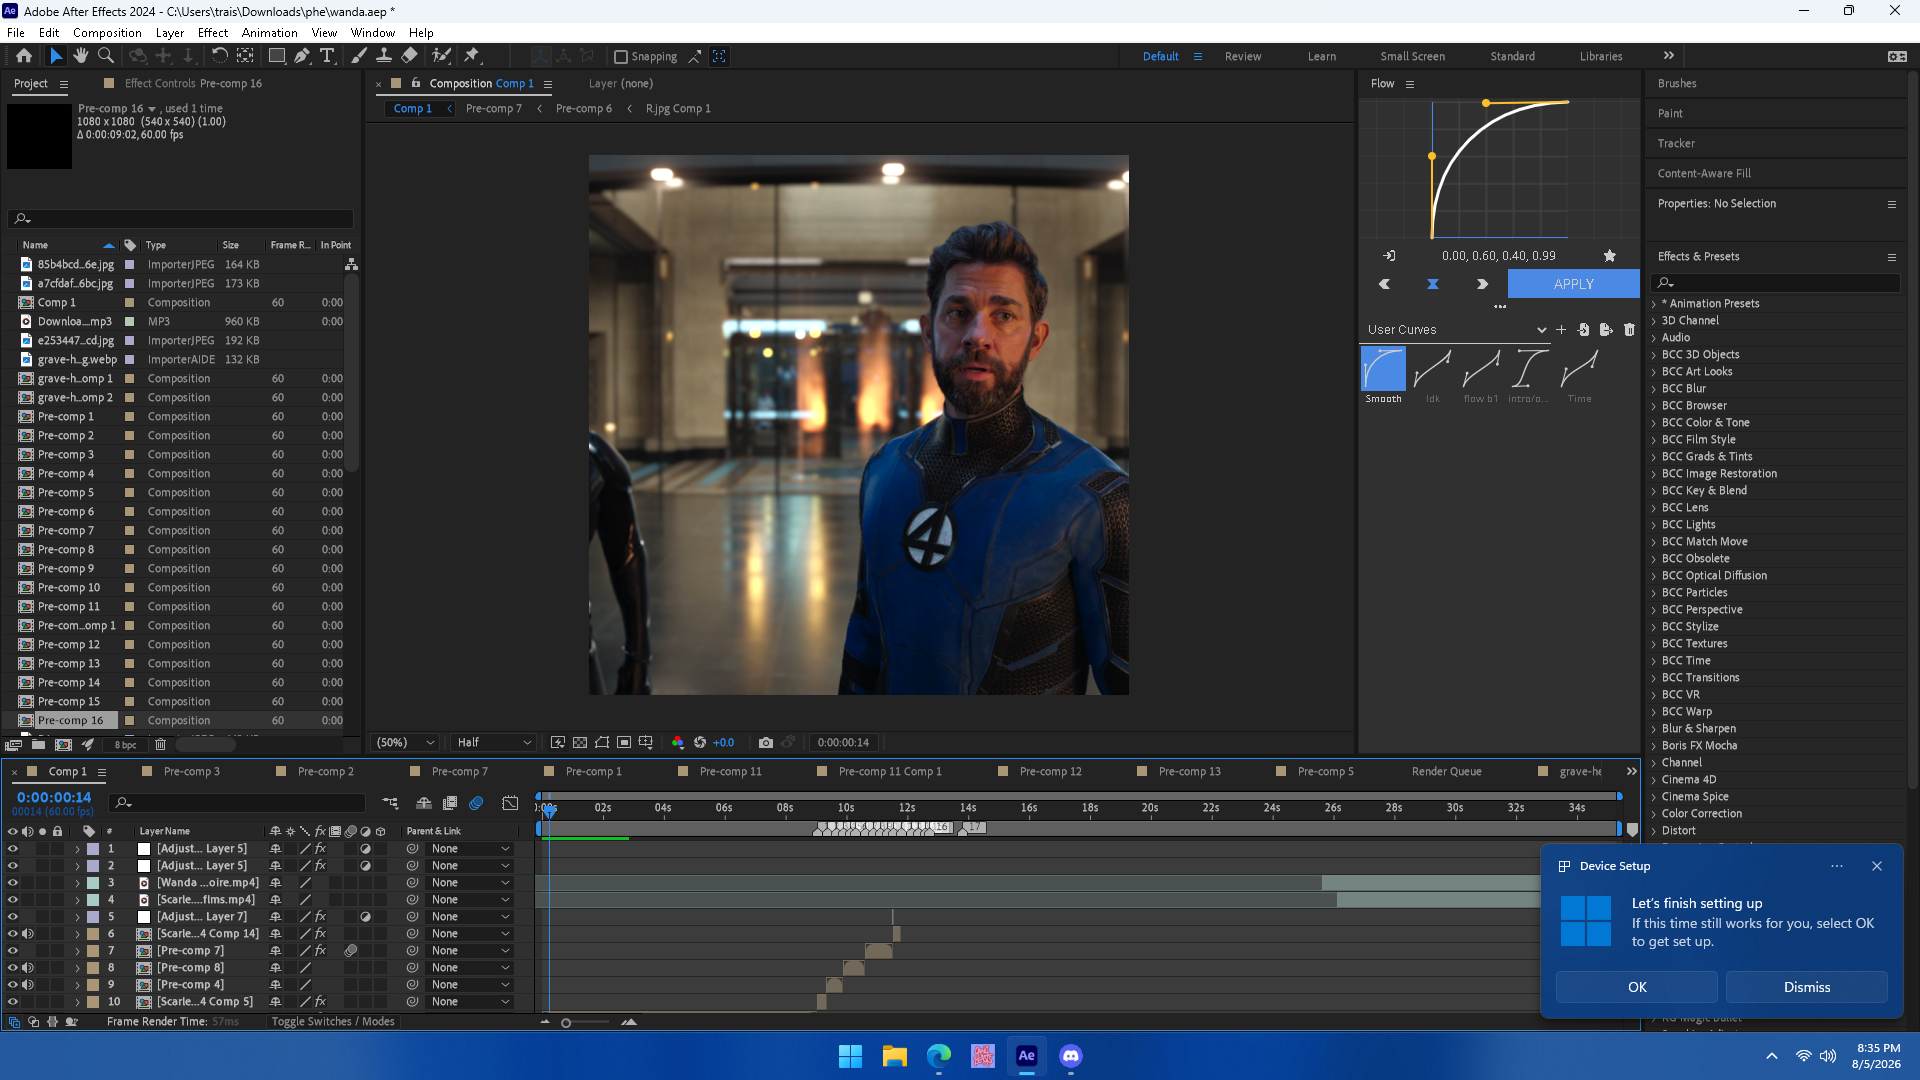Expand the BCC Blur effects category
The height and width of the screenshot is (1080, 1920).
point(1654,389)
